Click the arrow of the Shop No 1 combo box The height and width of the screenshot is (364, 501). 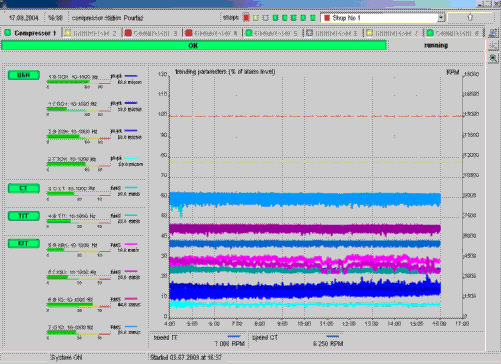[x=441, y=18]
